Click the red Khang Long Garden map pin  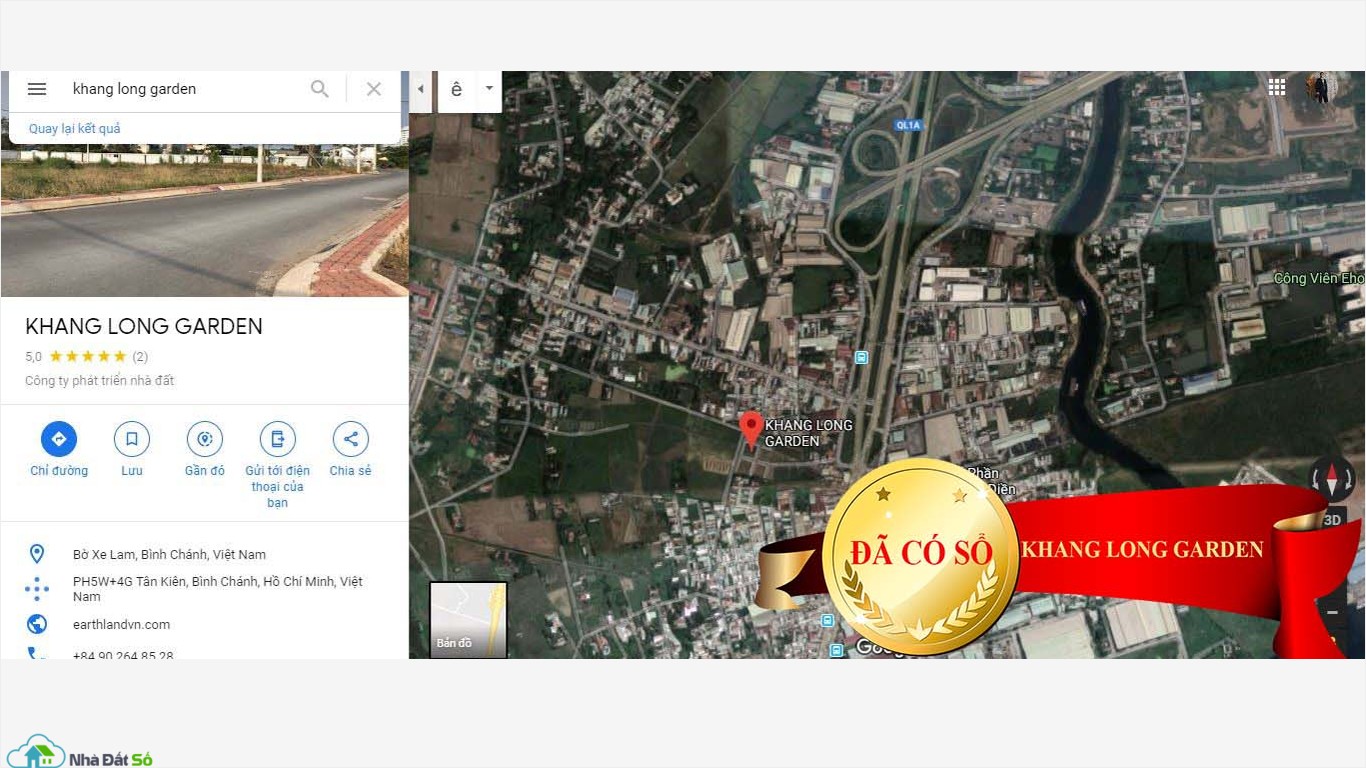coord(750,429)
